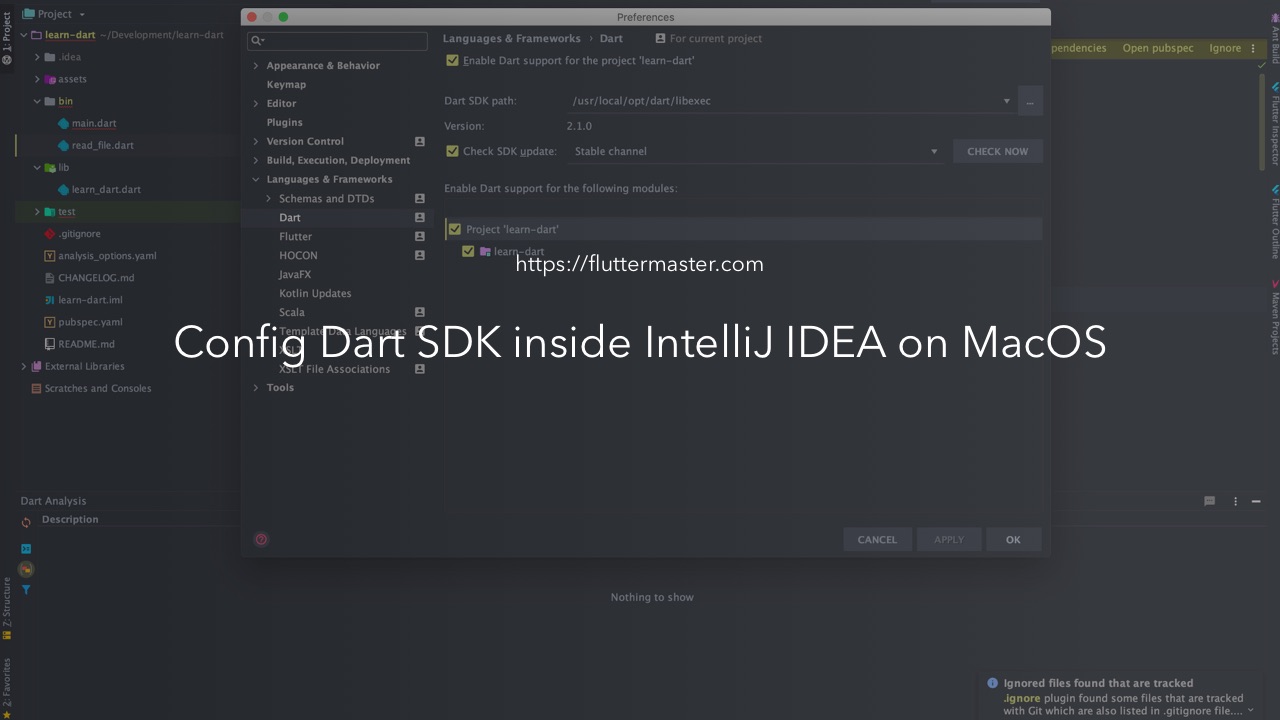
Task: Open the editor banner three-dot menu
Action: point(1253,48)
